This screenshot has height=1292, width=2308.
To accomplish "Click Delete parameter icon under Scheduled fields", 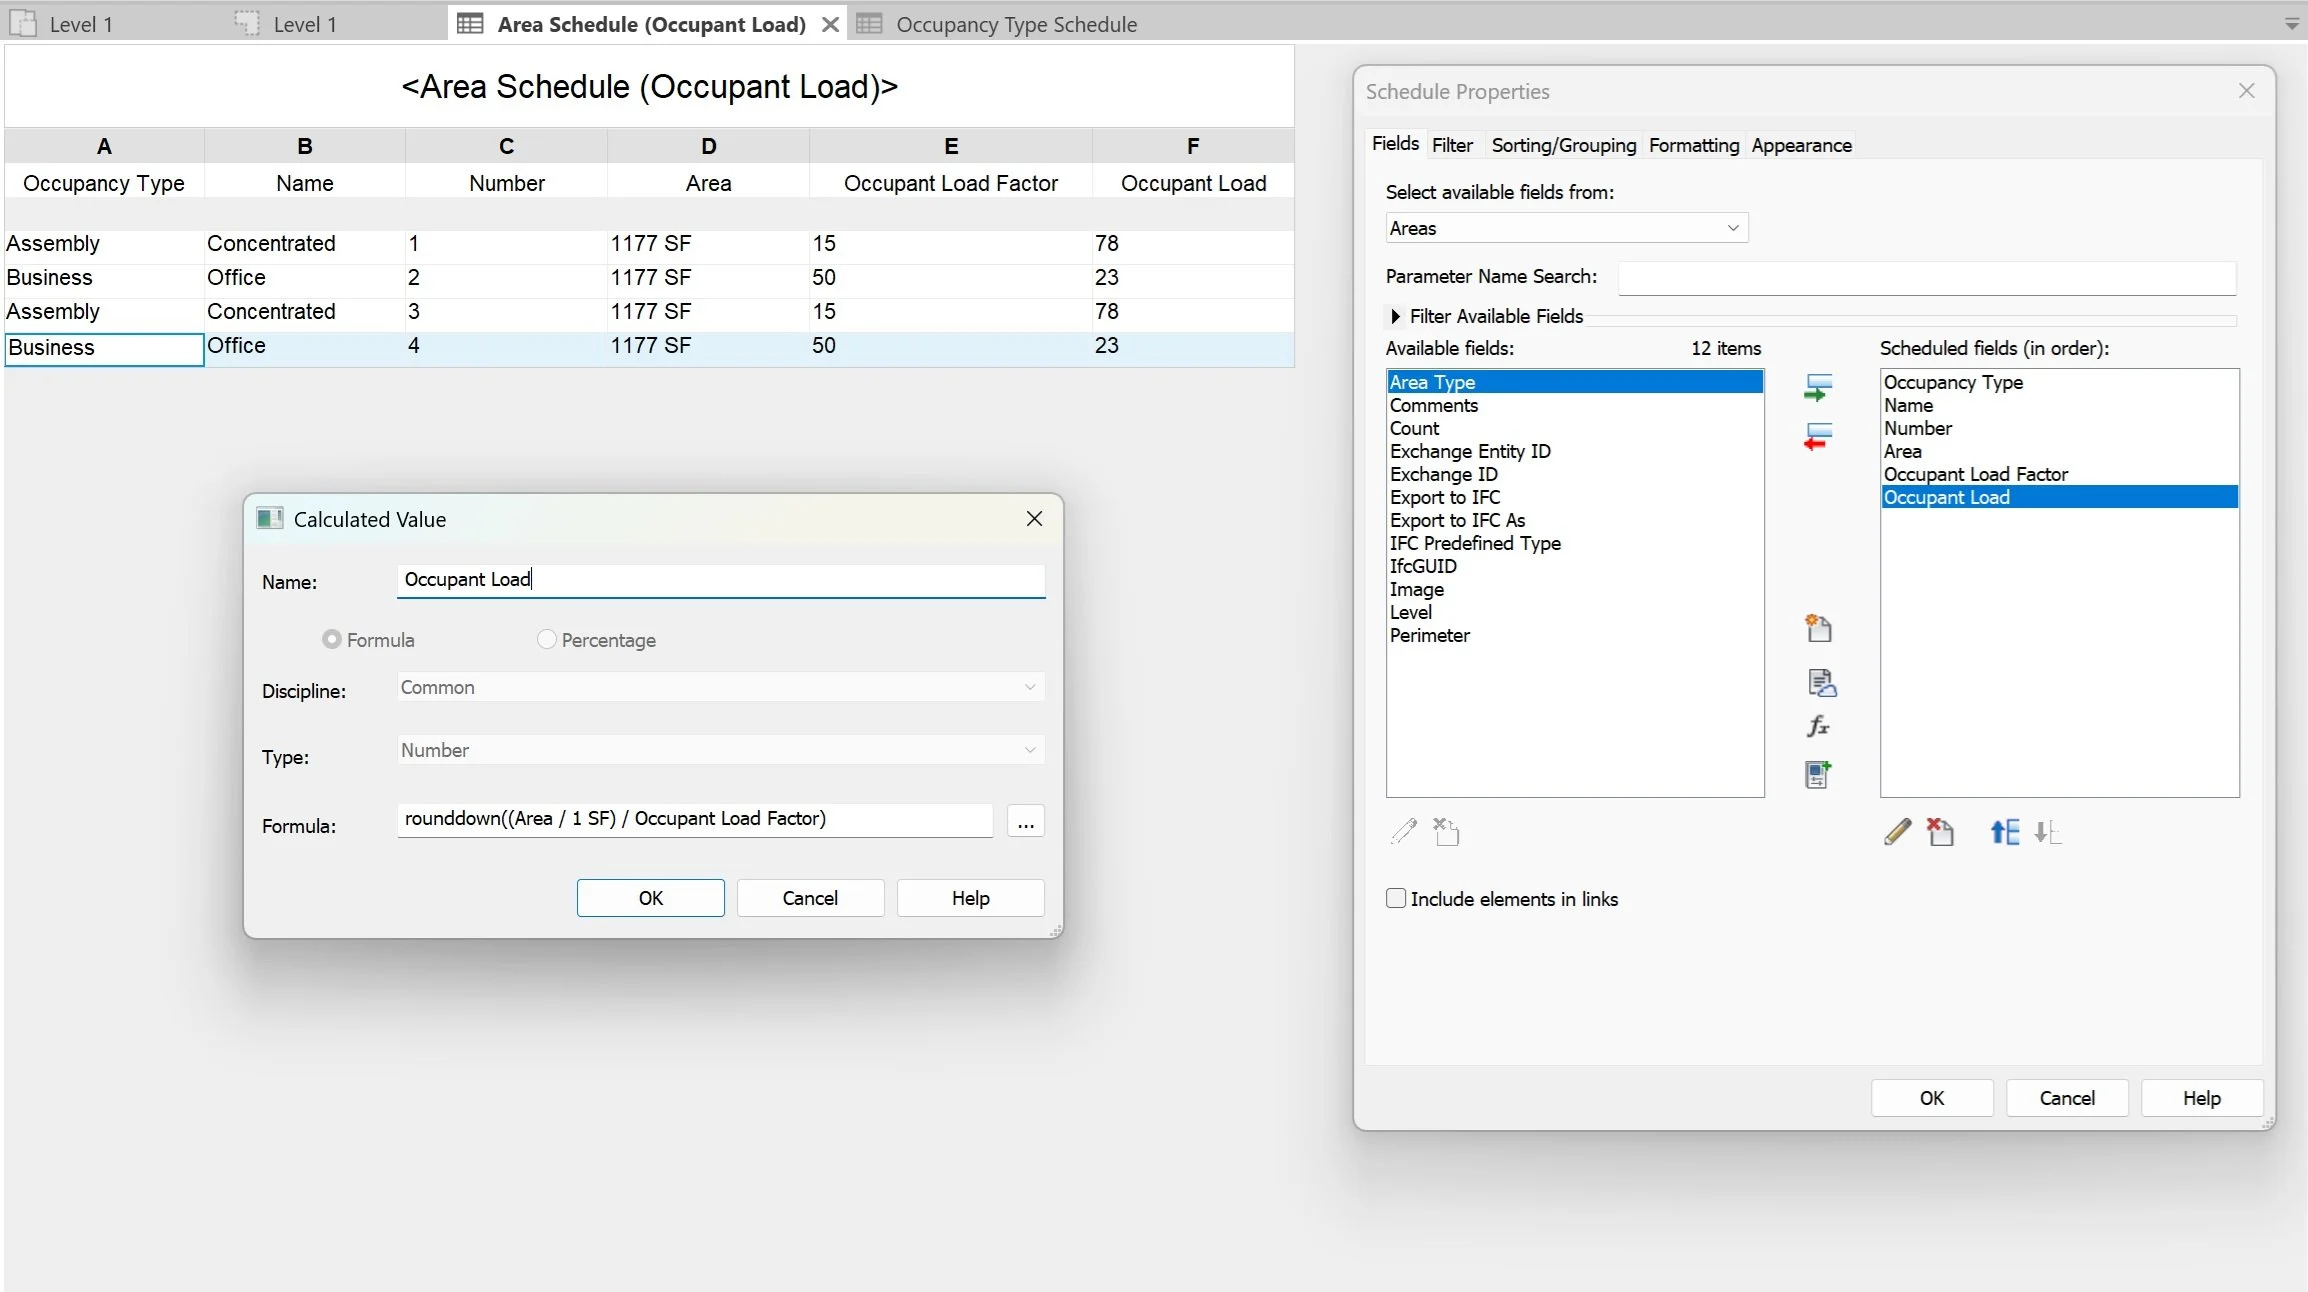I will pyautogui.click(x=1940, y=831).
